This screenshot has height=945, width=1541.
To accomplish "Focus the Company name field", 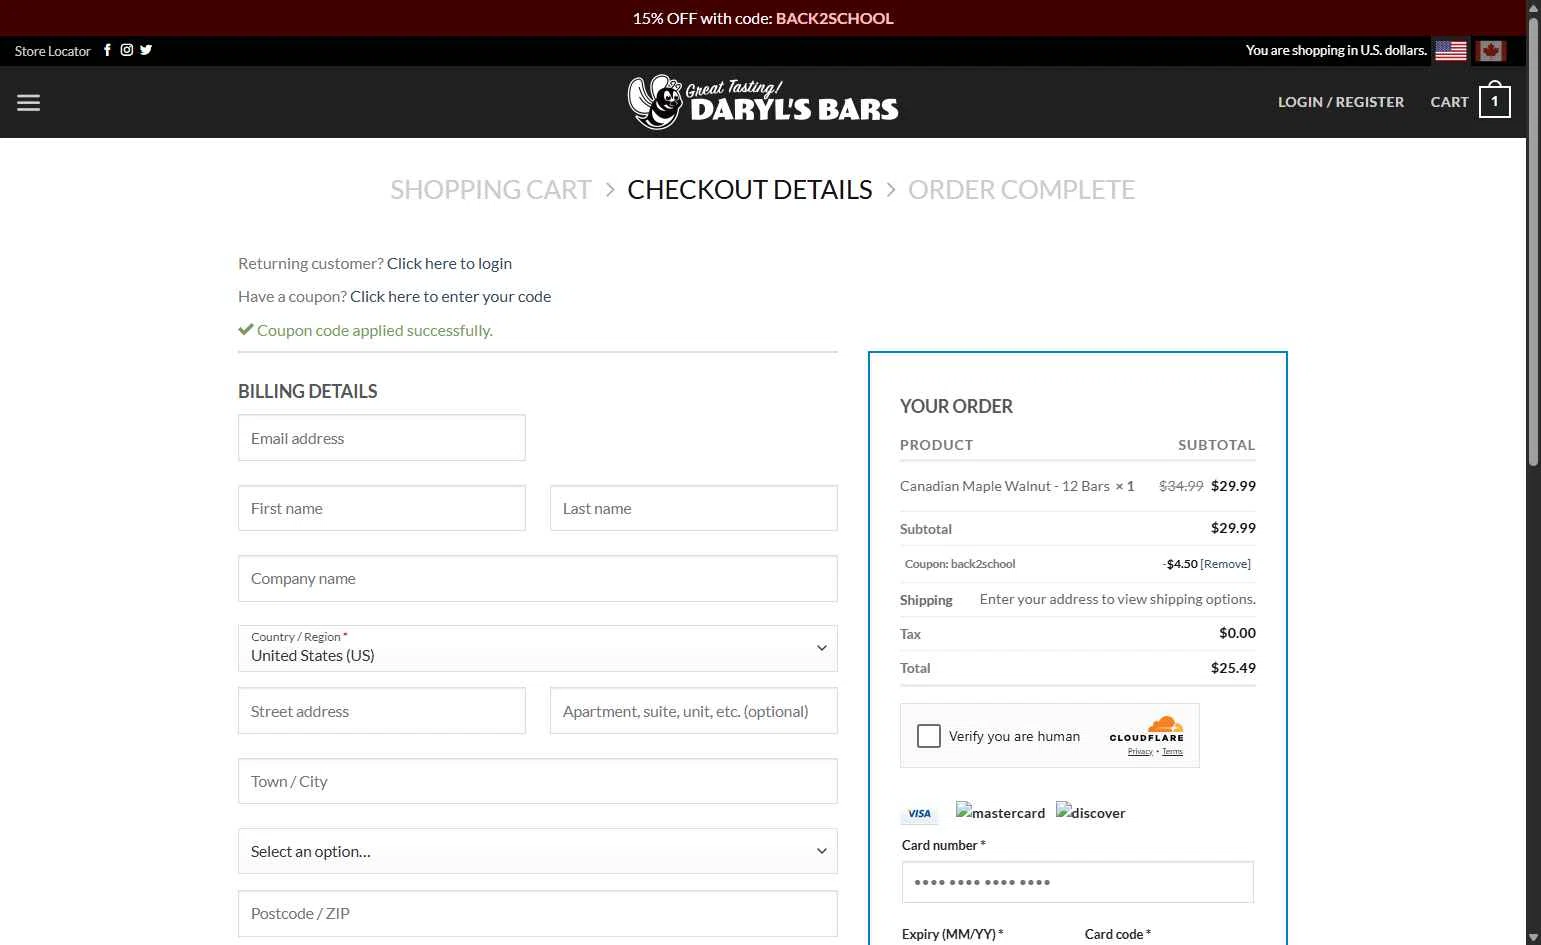I will (x=538, y=578).
